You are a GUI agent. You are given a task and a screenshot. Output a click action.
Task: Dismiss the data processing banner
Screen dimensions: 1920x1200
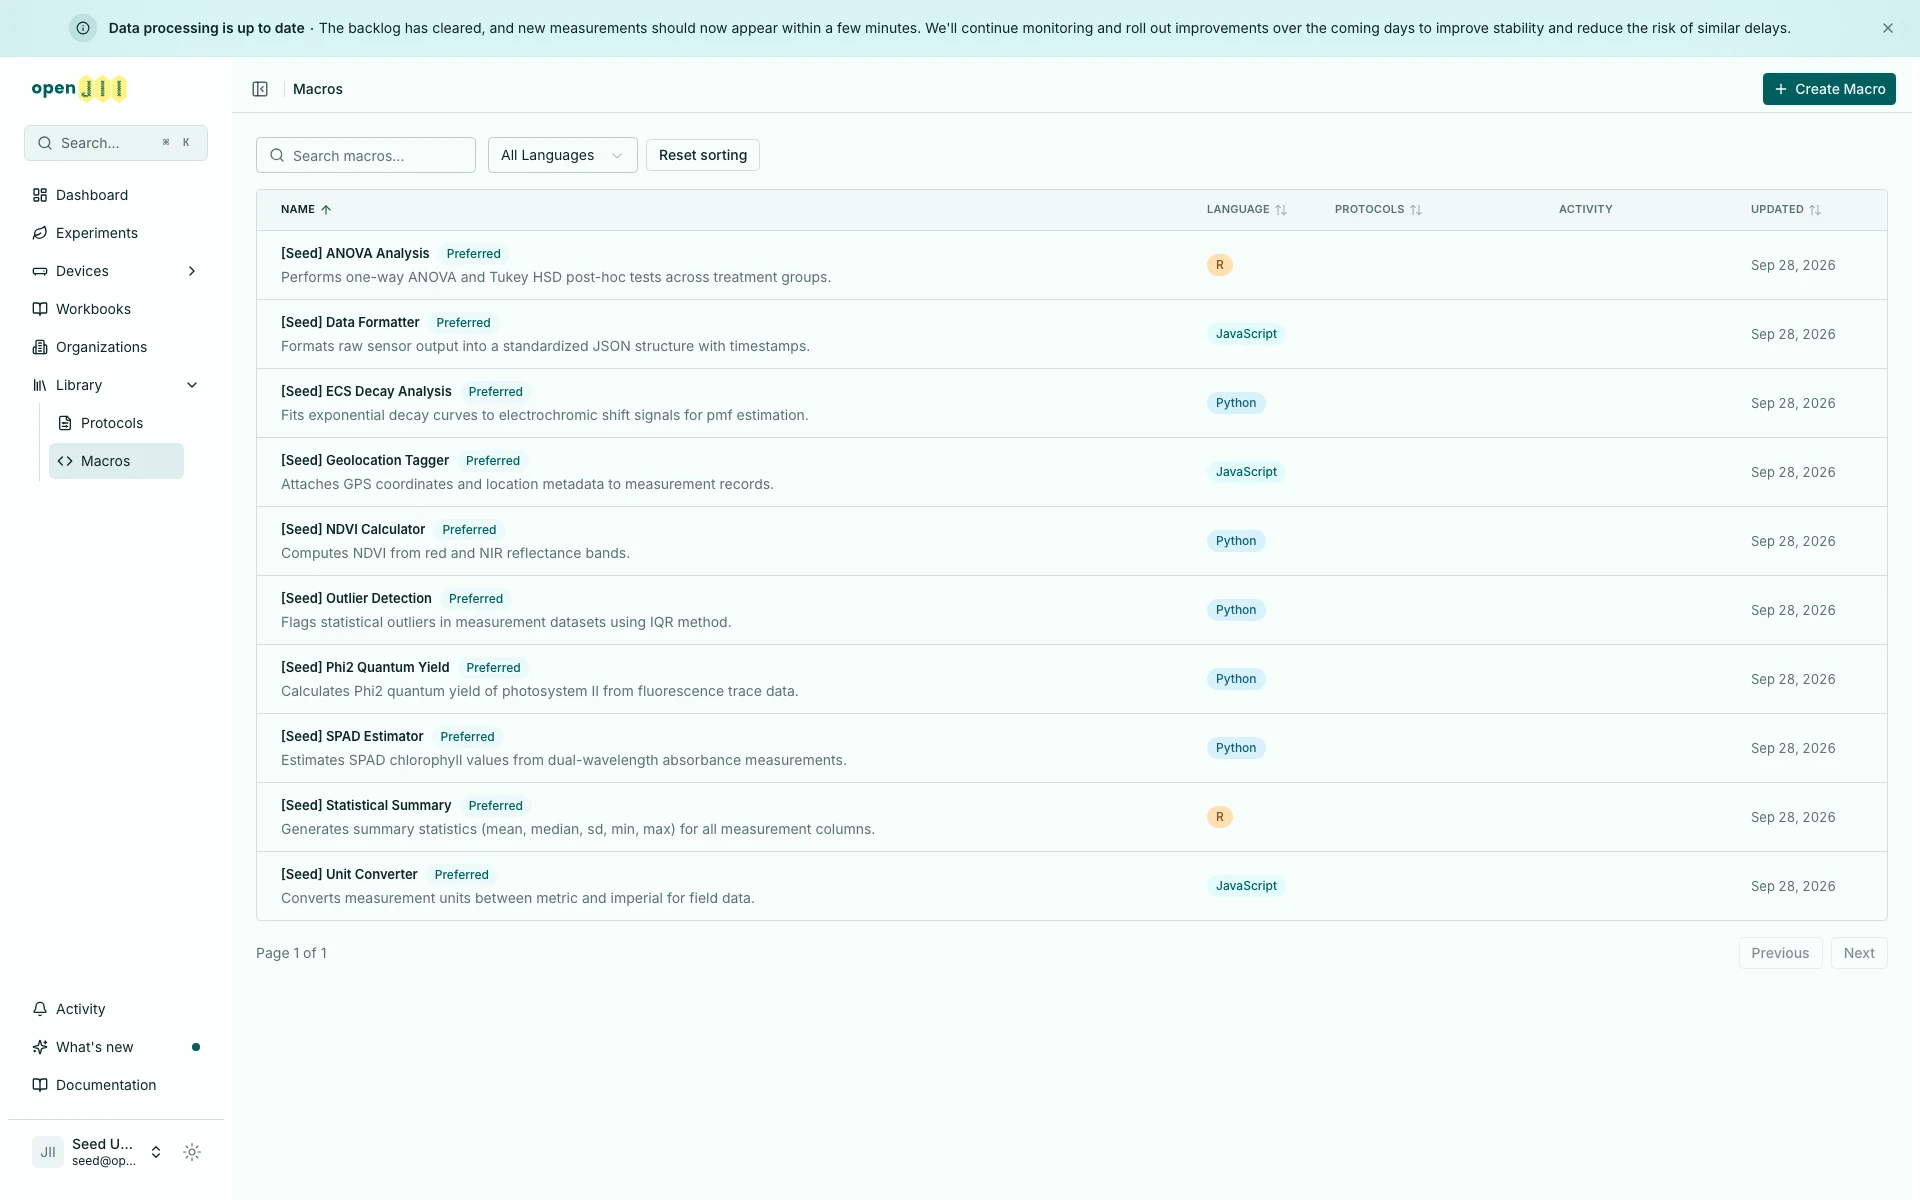click(x=1888, y=28)
